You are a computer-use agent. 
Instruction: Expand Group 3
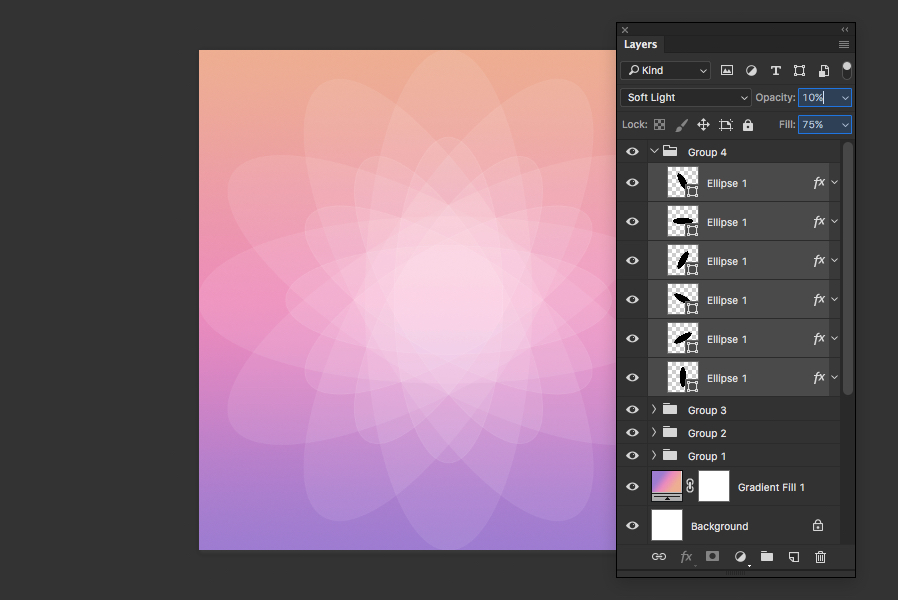click(x=653, y=409)
